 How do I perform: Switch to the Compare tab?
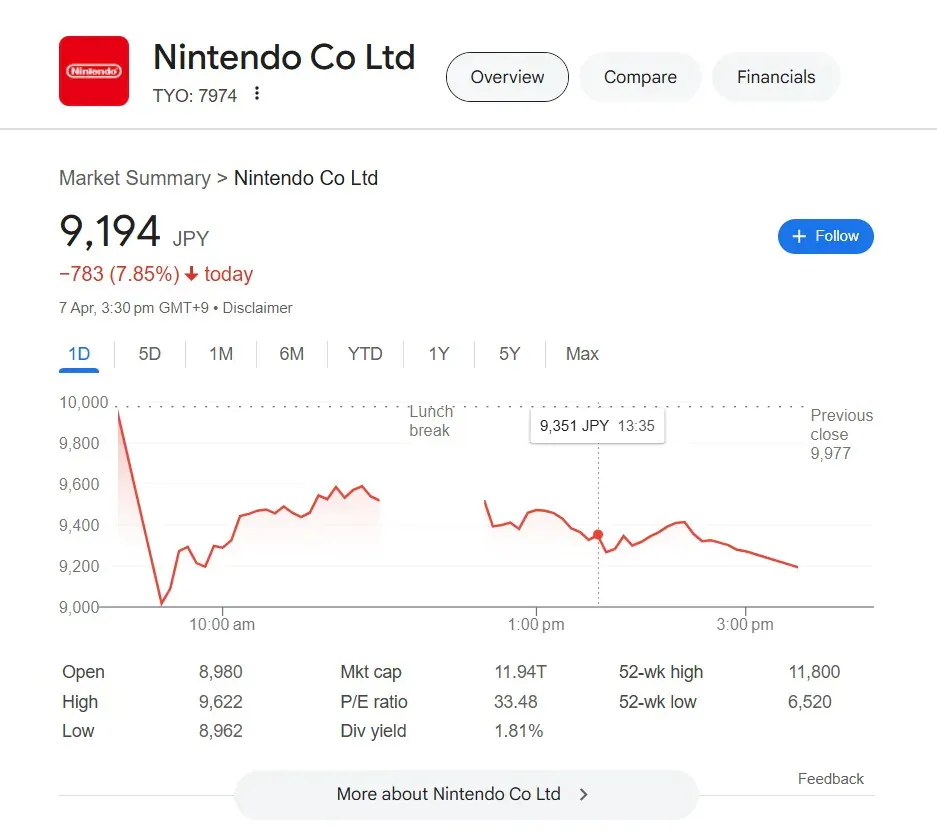coord(640,77)
